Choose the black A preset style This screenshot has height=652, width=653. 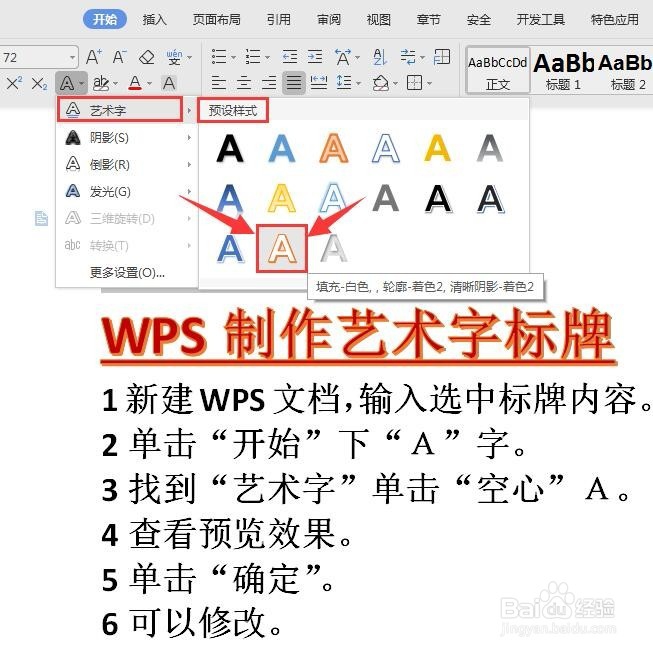[x=230, y=148]
